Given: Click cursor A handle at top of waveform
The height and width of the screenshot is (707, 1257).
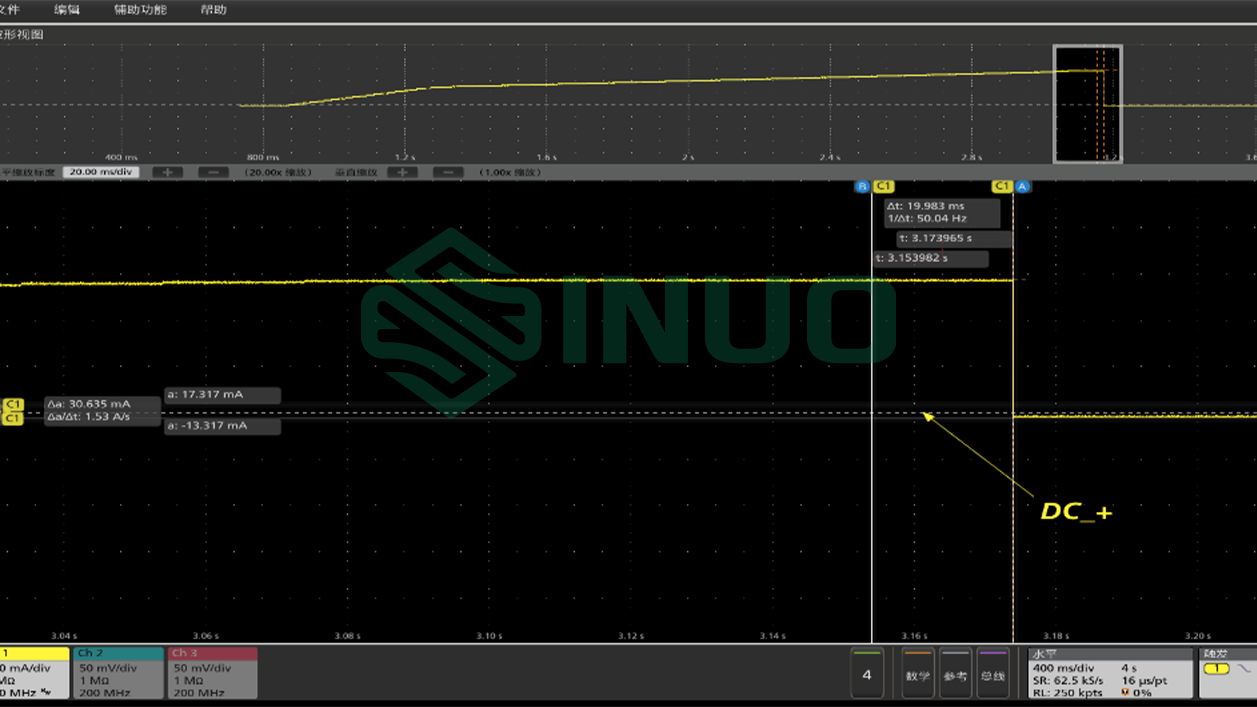Looking at the screenshot, I should click(x=1022, y=187).
